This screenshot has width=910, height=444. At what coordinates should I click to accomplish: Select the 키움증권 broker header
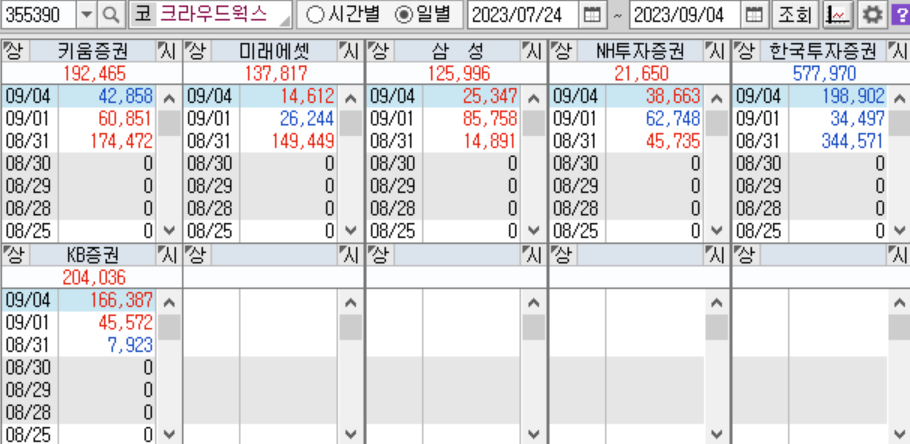pos(92,52)
